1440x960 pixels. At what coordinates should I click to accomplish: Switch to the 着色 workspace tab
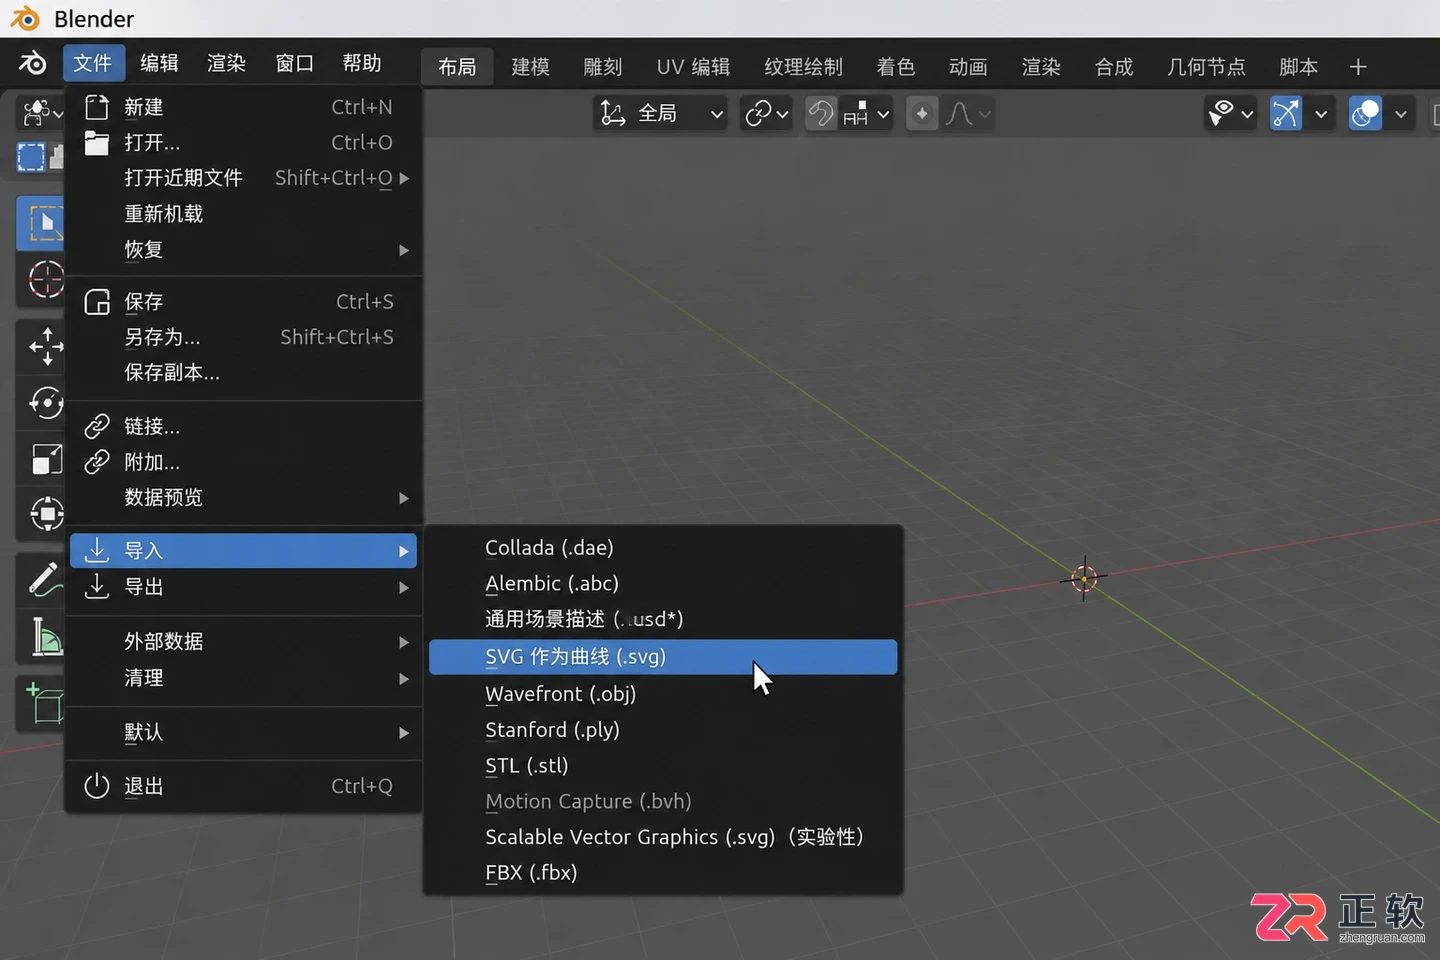pyautogui.click(x=896, y=67)
